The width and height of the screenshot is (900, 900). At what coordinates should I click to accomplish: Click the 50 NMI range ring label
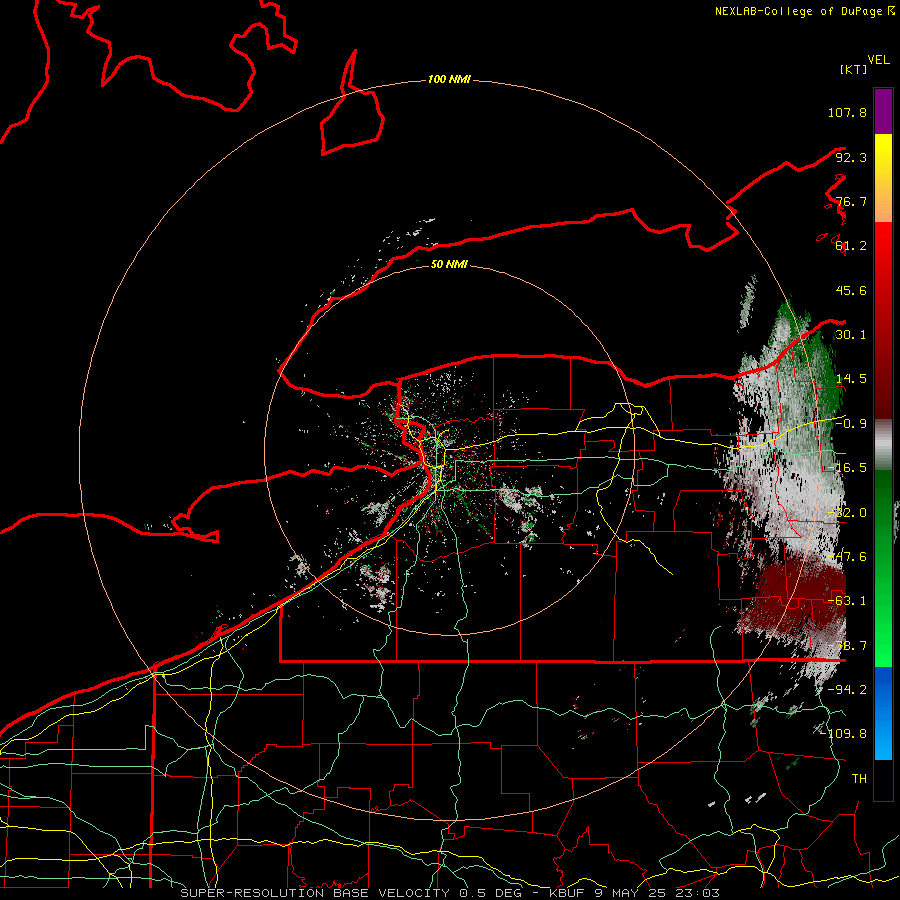tap(449, 264)
